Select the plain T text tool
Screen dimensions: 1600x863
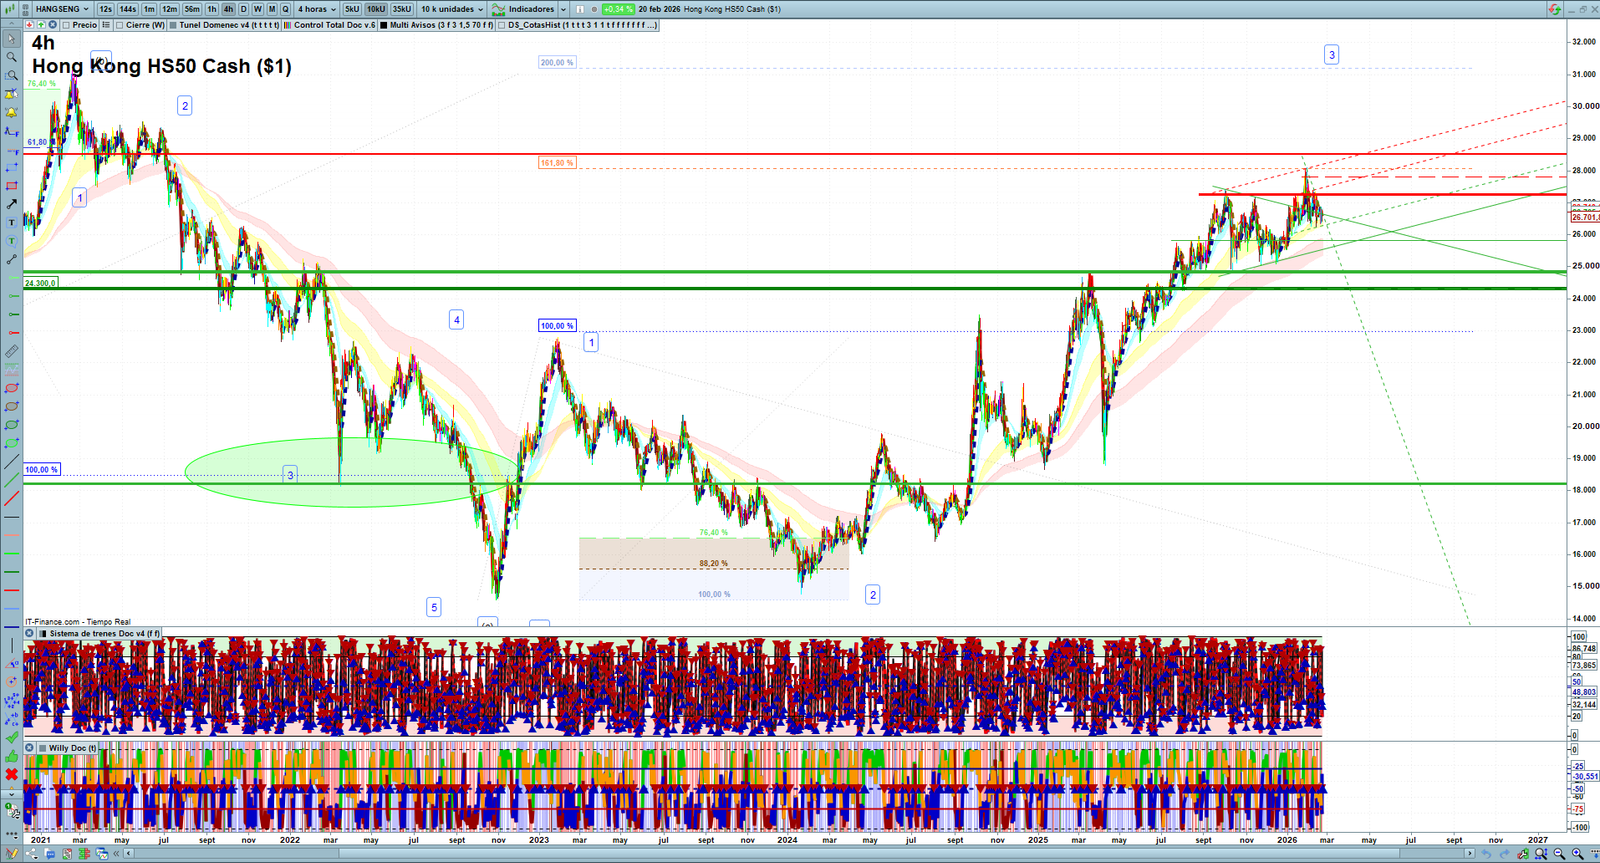pos(11,222)
